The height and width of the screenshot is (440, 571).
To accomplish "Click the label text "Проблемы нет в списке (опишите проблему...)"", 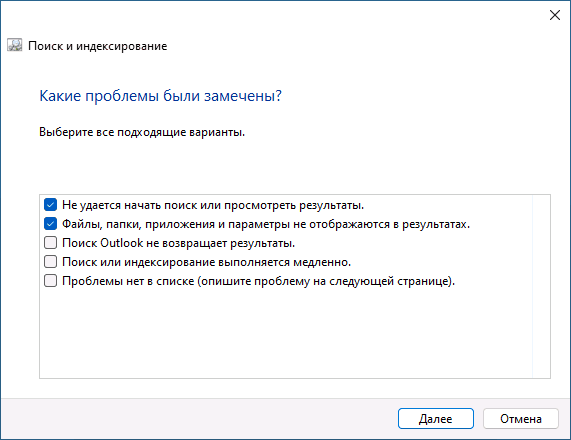I will (259, 281).
